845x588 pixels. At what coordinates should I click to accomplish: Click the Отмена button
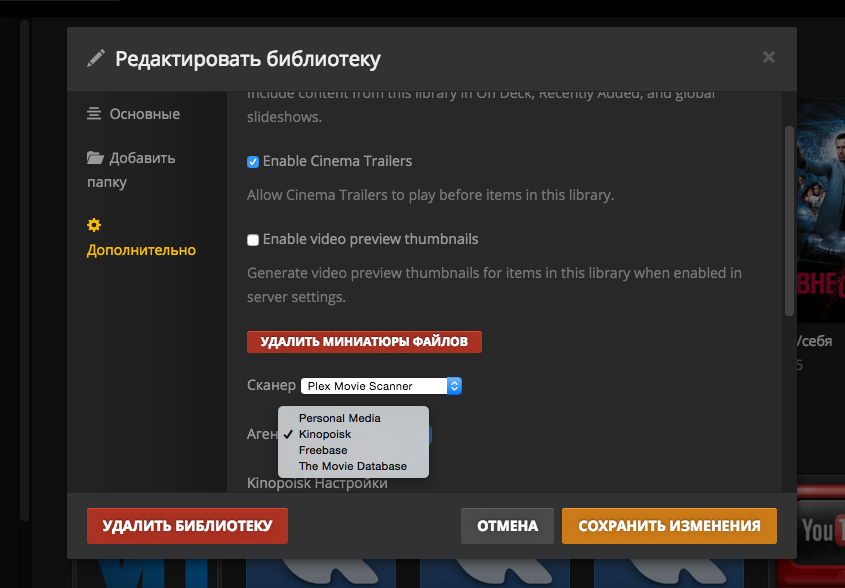[x=507, y=526]
